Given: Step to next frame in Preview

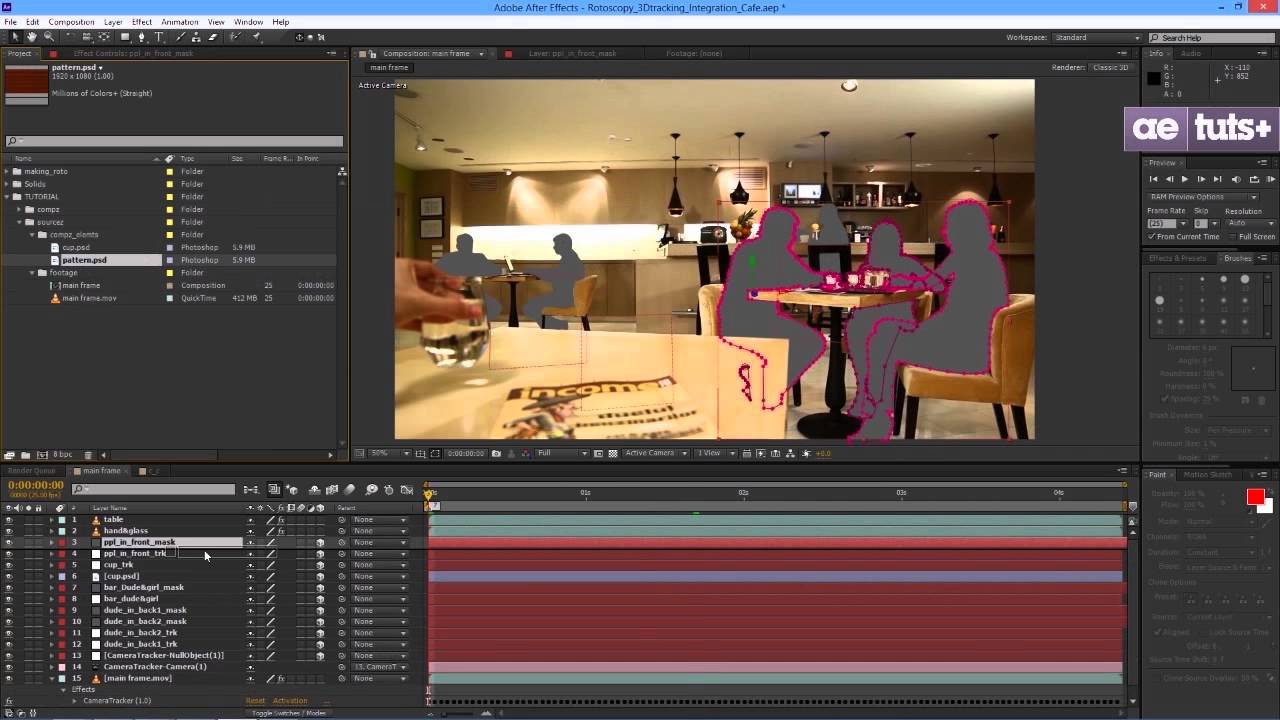Looking at the screenshot, I should tap(1201, 179).
